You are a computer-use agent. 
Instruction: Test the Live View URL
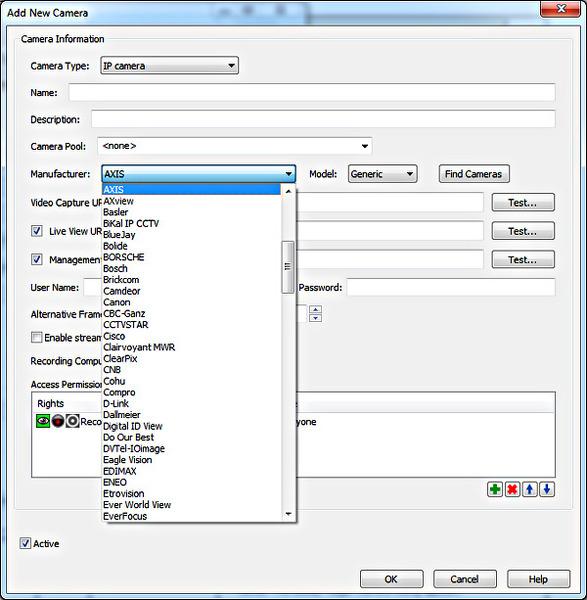point(523,231)
